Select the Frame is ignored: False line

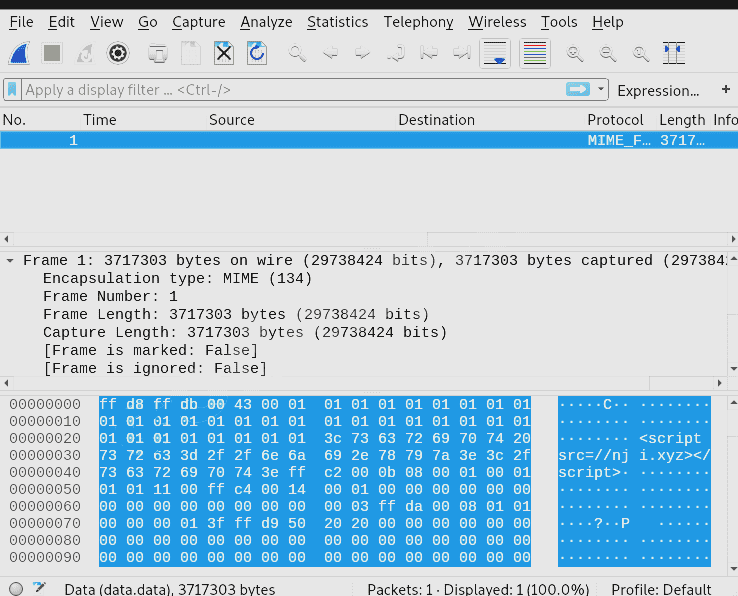click(155, 368)
